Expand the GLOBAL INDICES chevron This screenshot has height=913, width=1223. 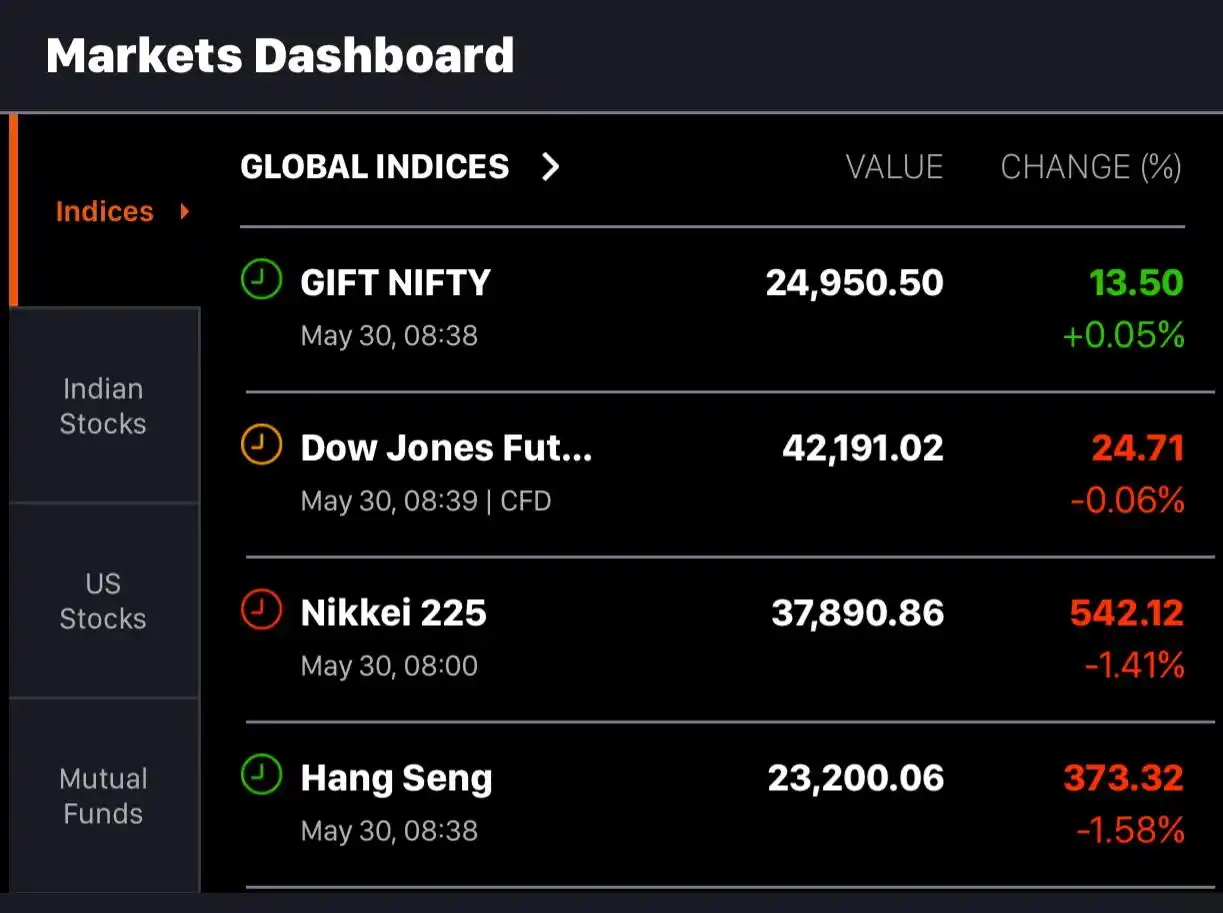[x=550, y=167]
